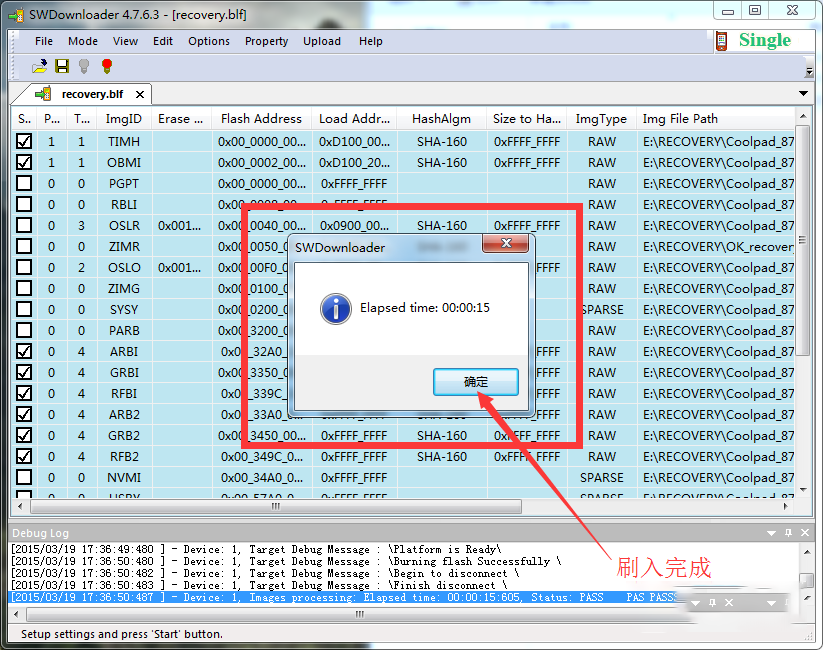This screenshot has height=650, width=823.
Task: Select the recovery.blf tab
Action: pyautogui.click(x=84, y=94)
